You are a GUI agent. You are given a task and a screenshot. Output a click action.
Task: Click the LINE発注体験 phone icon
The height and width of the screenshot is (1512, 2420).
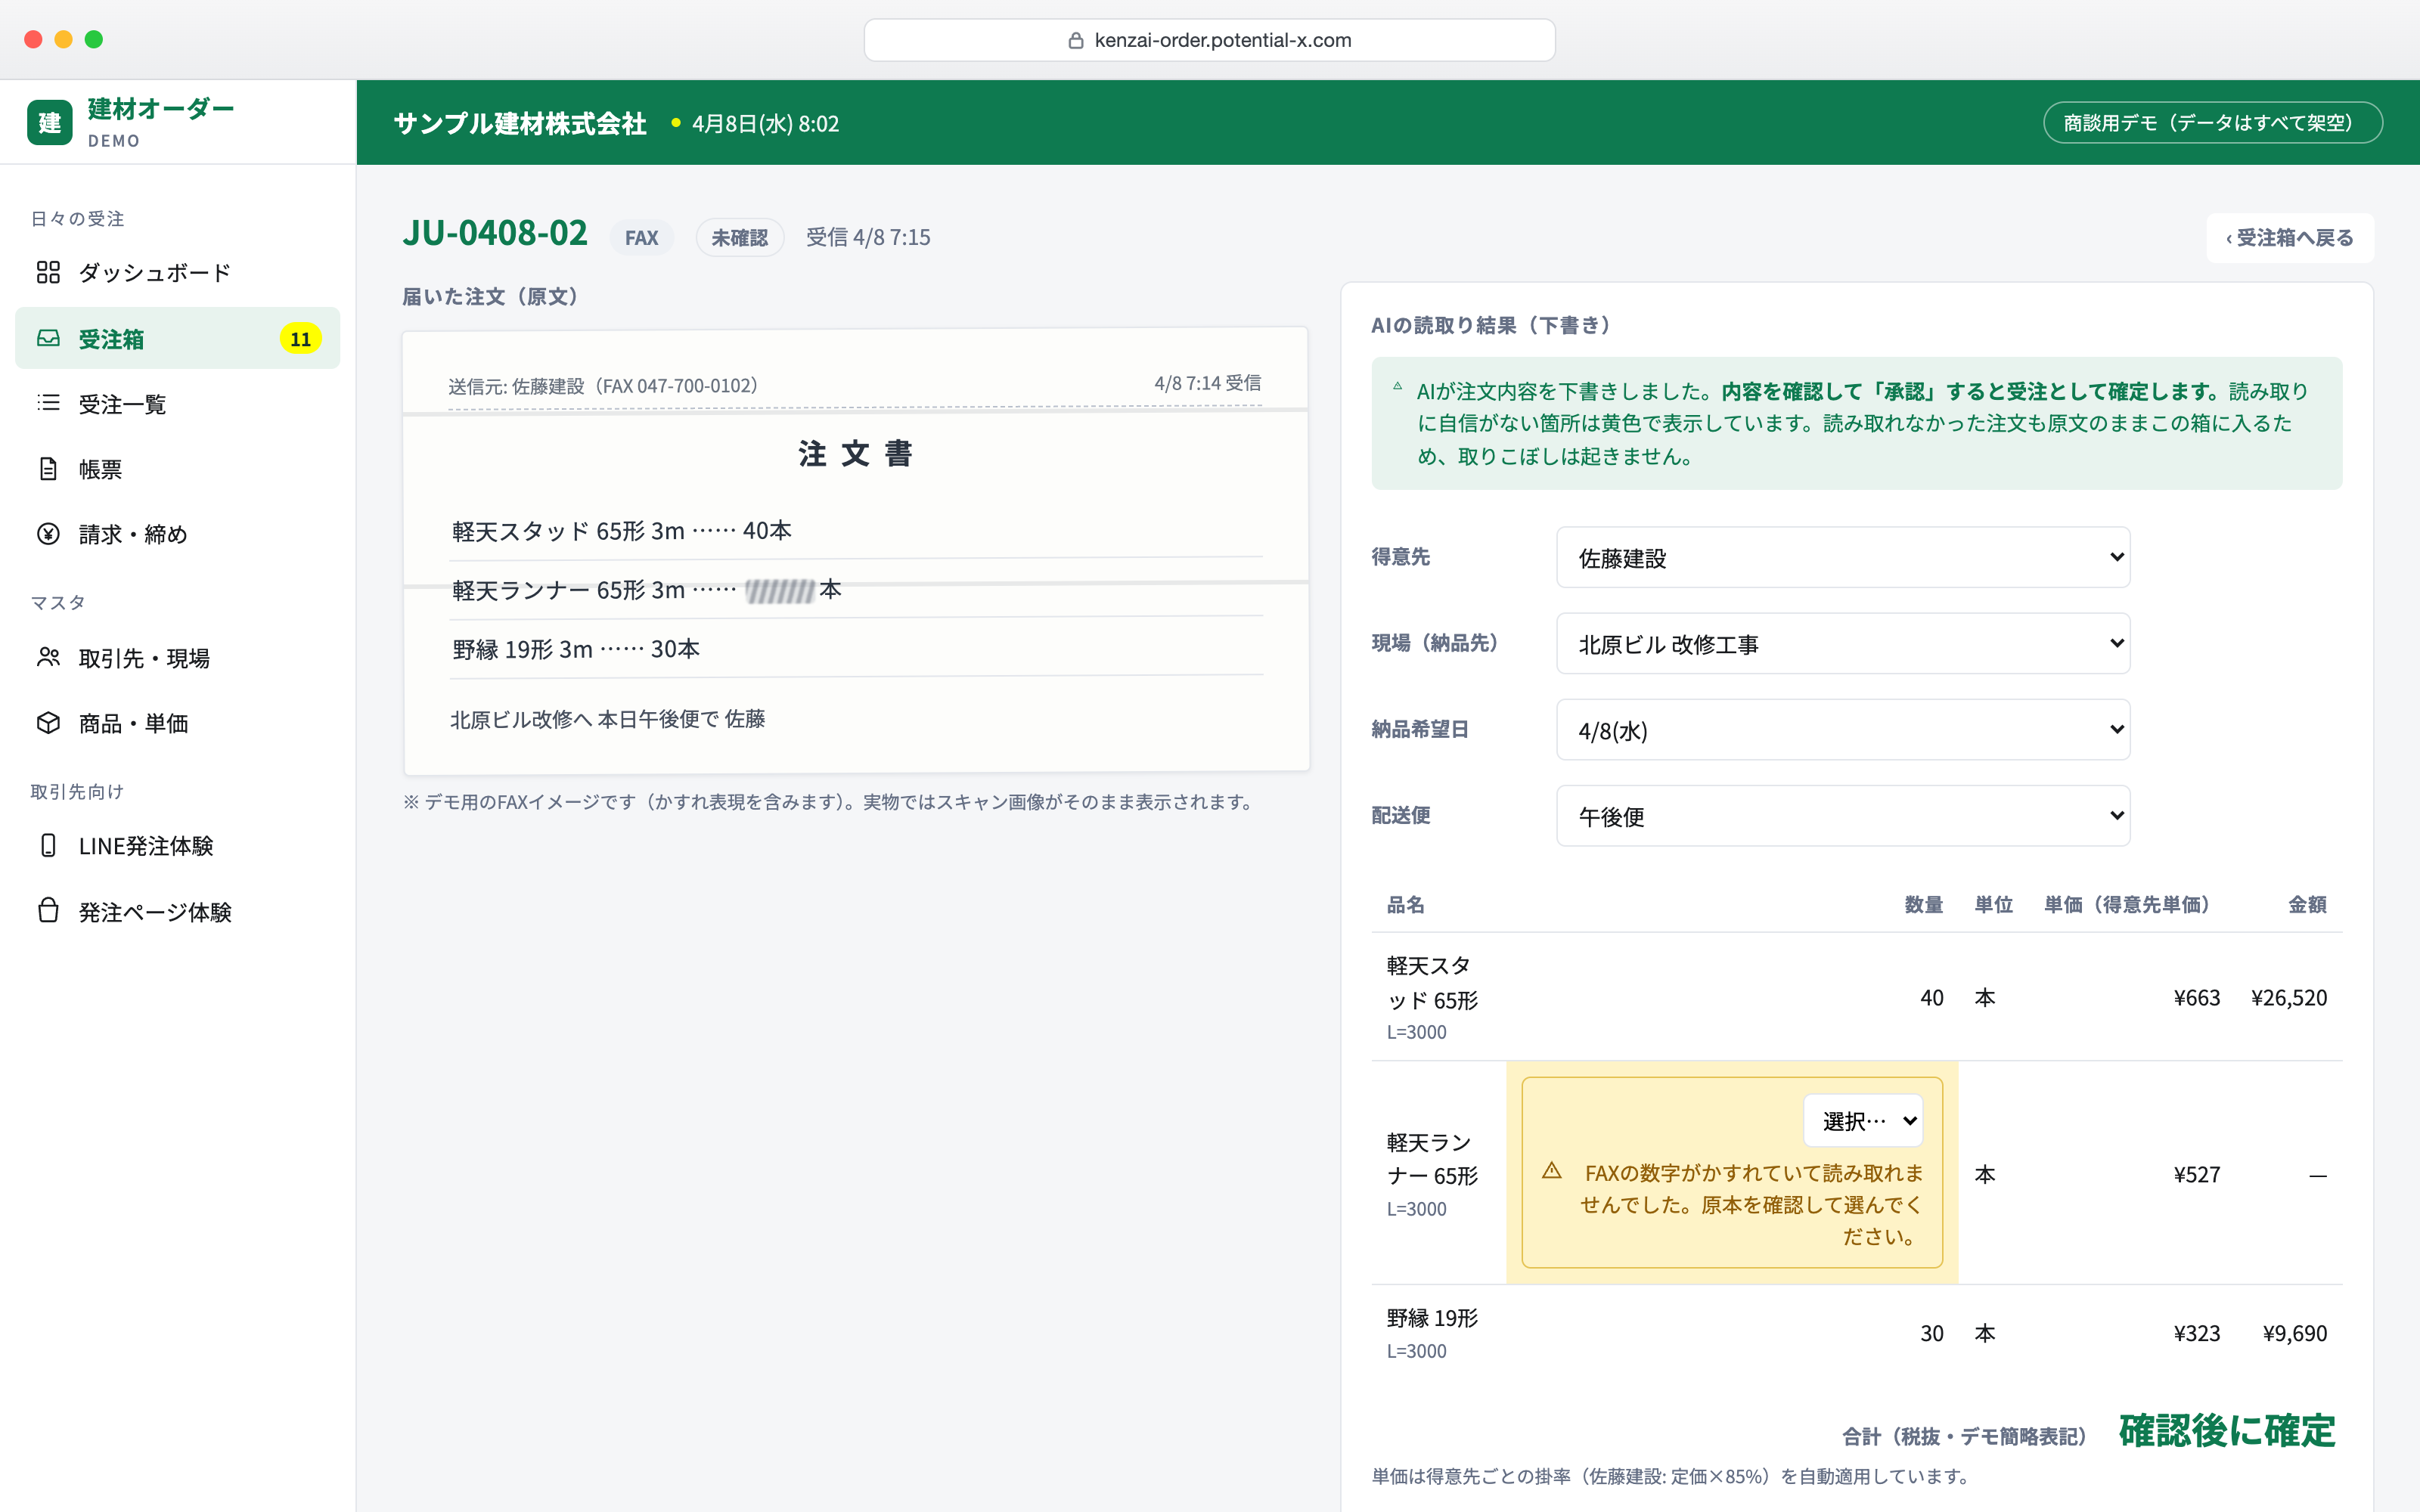tap(48, 845)
